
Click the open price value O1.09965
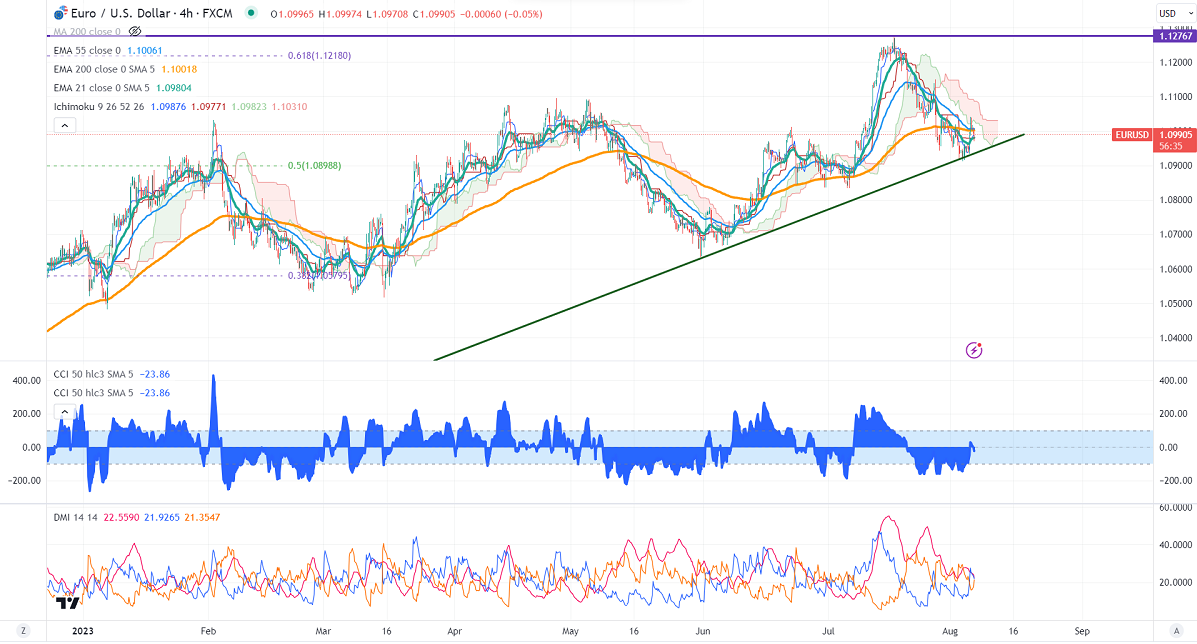point(292,14)
